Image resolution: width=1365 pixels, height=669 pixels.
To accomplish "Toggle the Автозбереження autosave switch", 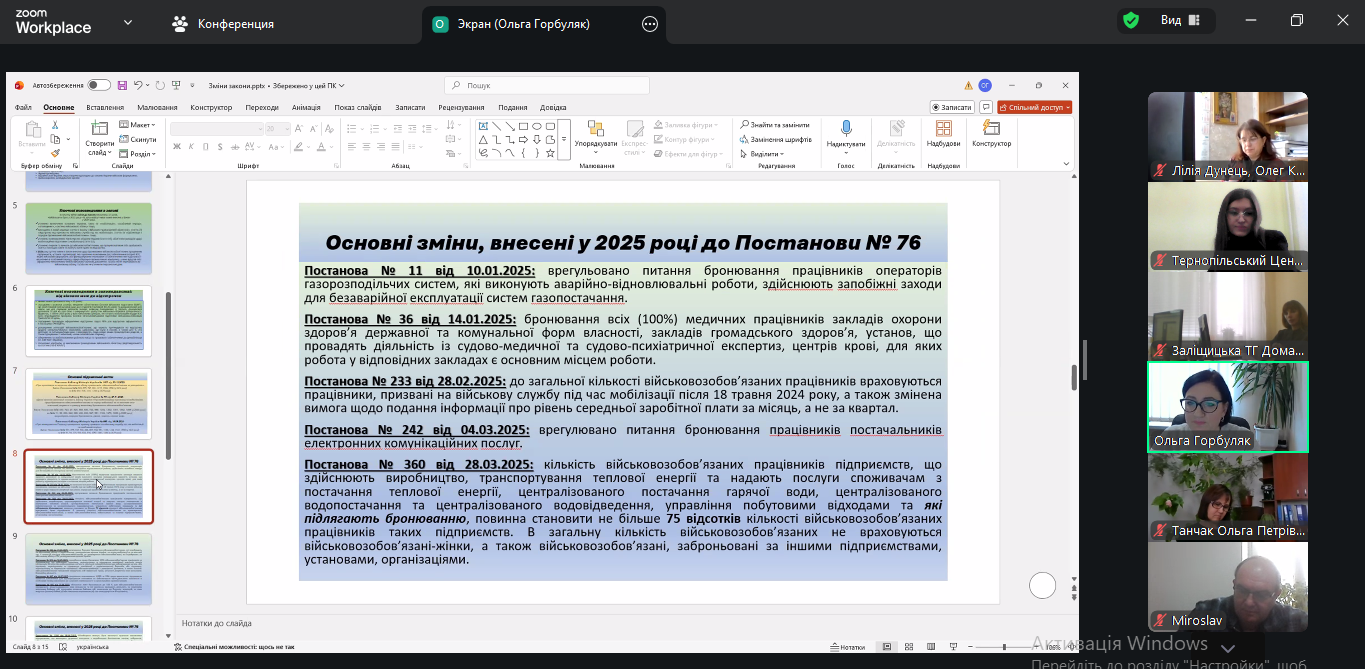I will pyautogui.click(x=99, y=86).
